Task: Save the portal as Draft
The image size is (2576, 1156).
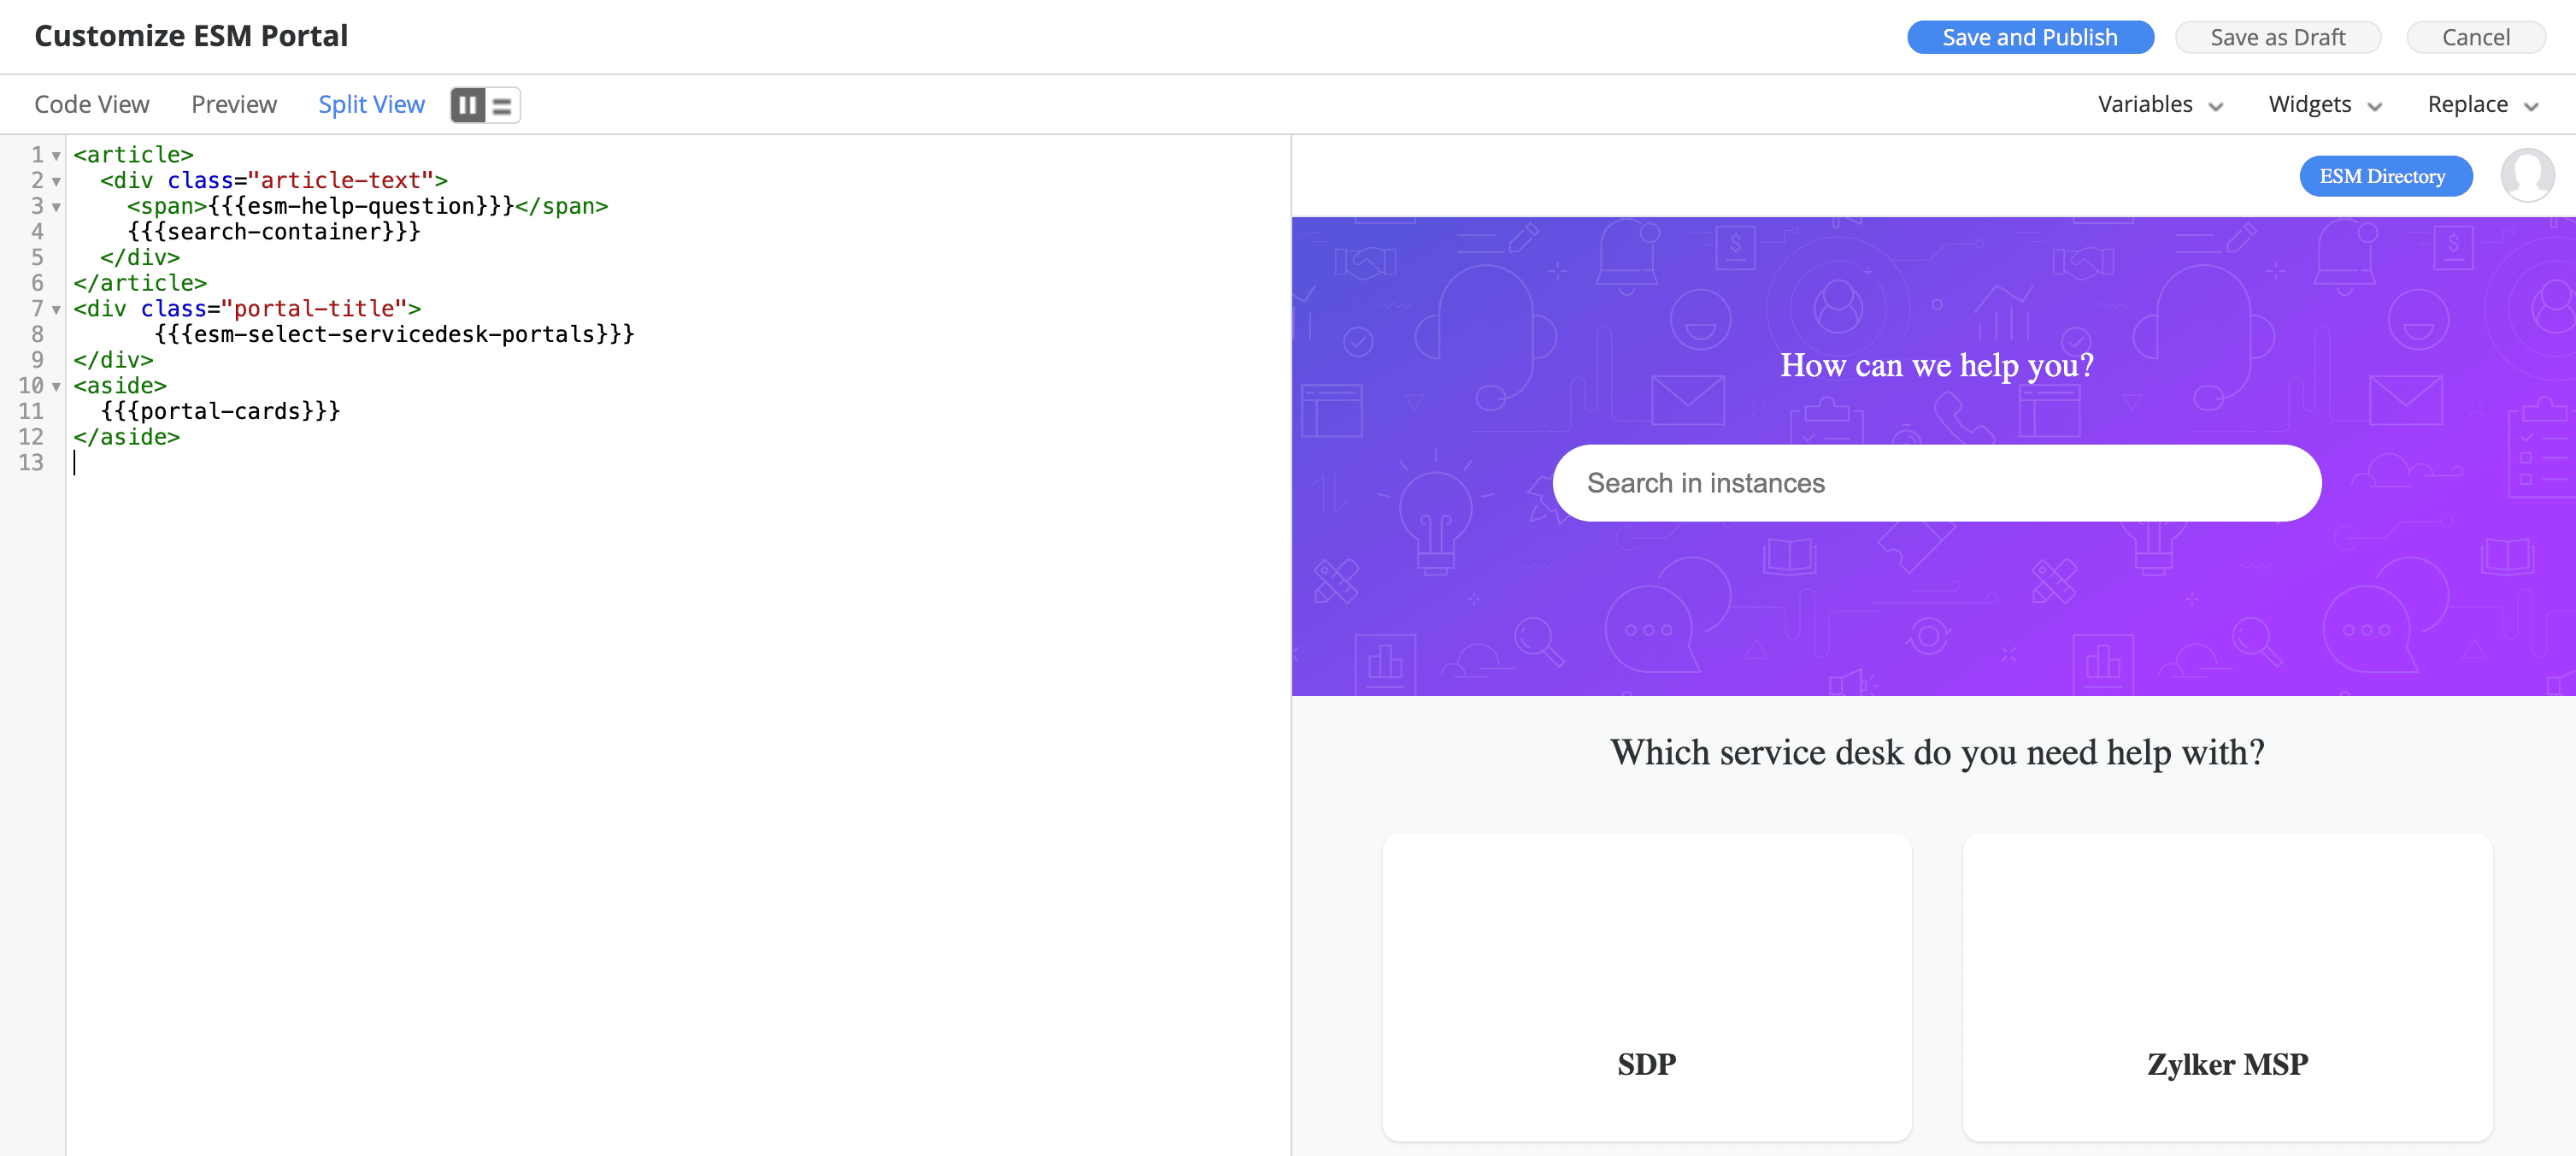Action: click(x=2277, y=38)
